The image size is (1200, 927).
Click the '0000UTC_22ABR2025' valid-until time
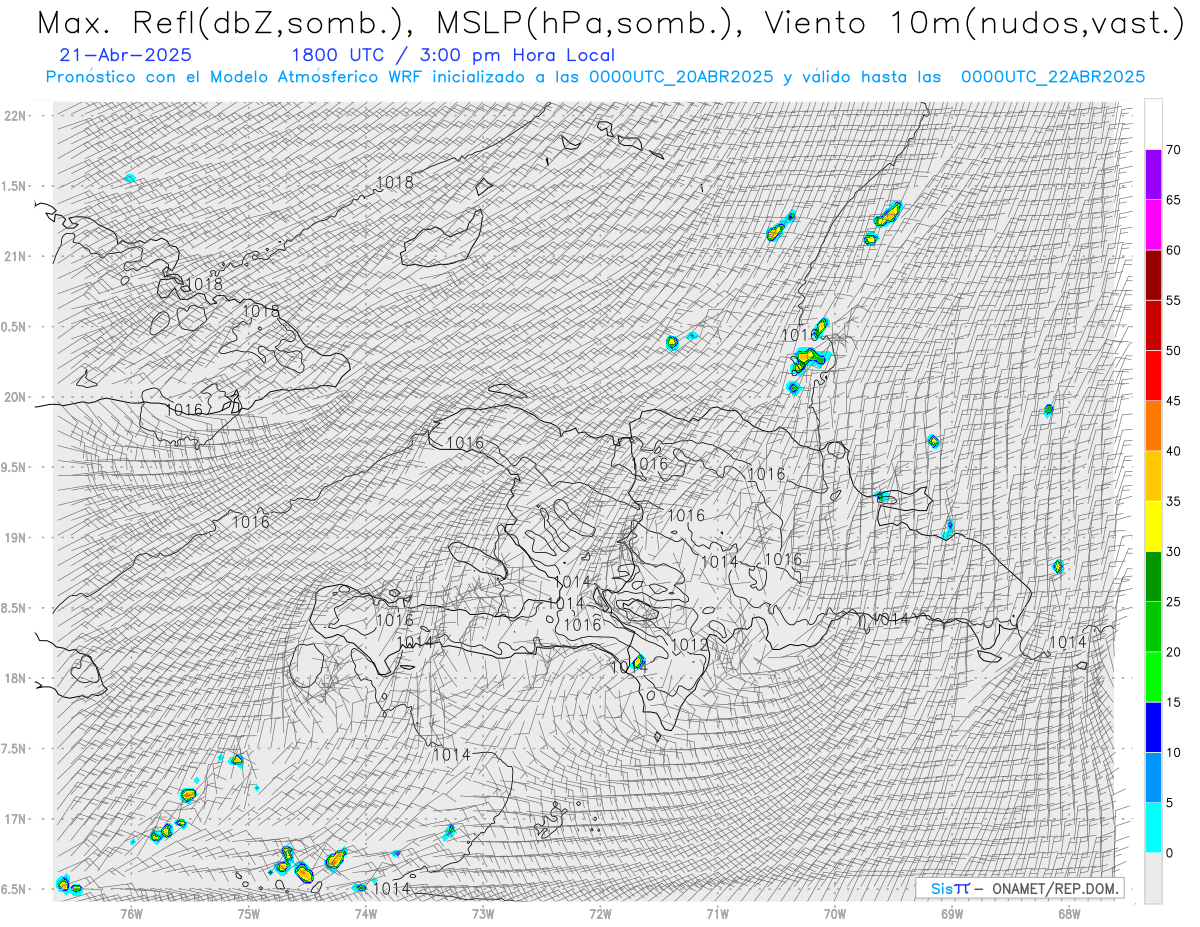[1053, 77]
